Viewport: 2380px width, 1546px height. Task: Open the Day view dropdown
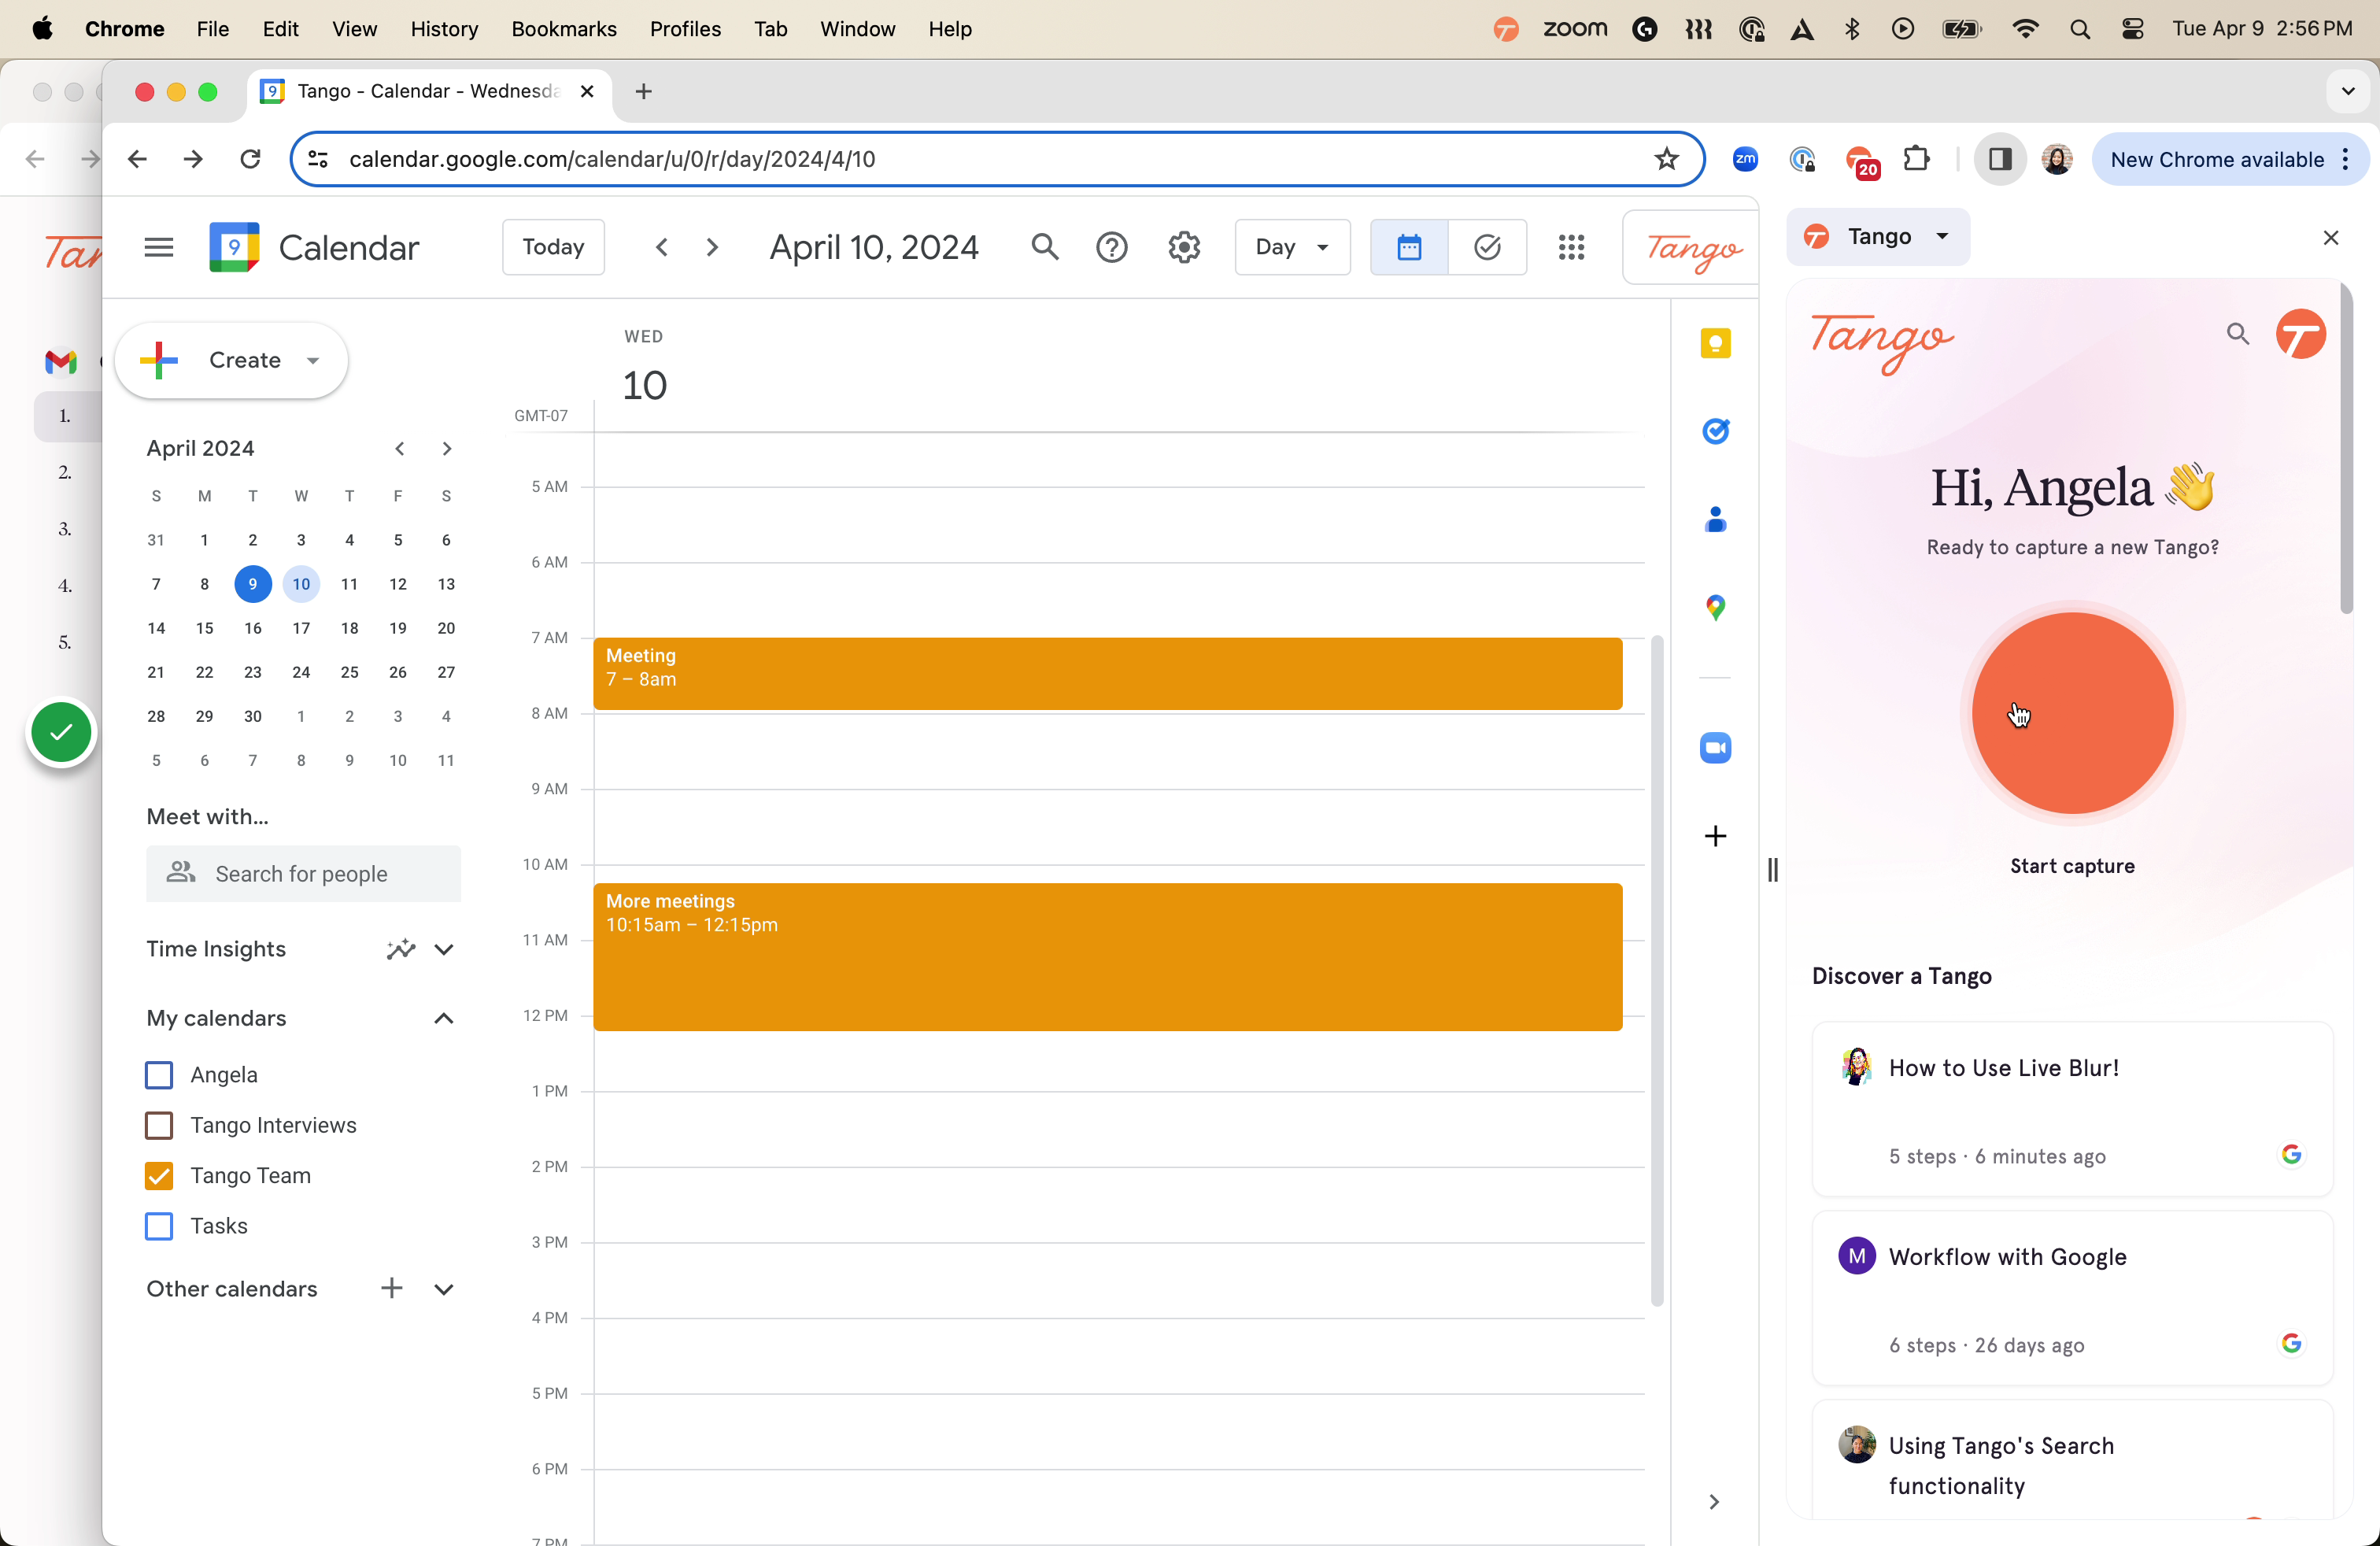click(x=1292, y=247)
